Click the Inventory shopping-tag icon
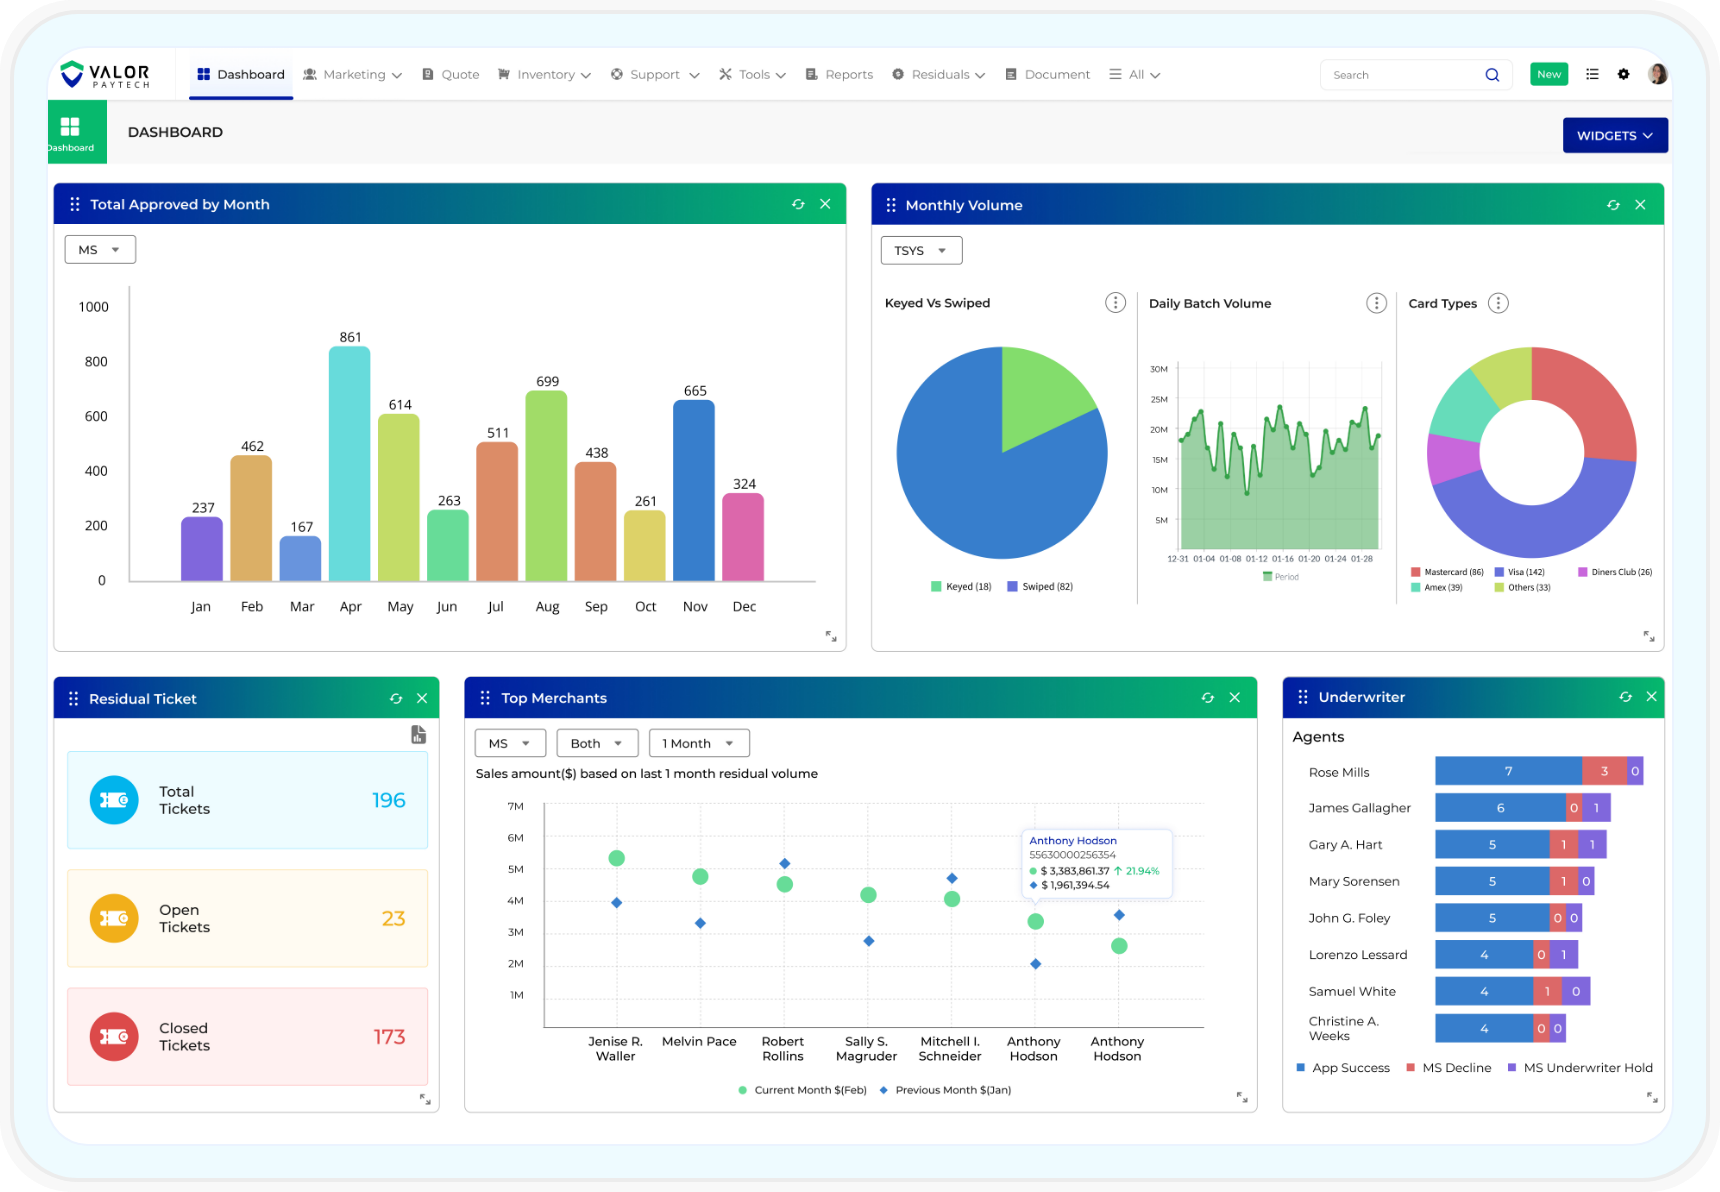Image resolution: width=1720 pixels, height=1192 pixels. pos(506,74)
